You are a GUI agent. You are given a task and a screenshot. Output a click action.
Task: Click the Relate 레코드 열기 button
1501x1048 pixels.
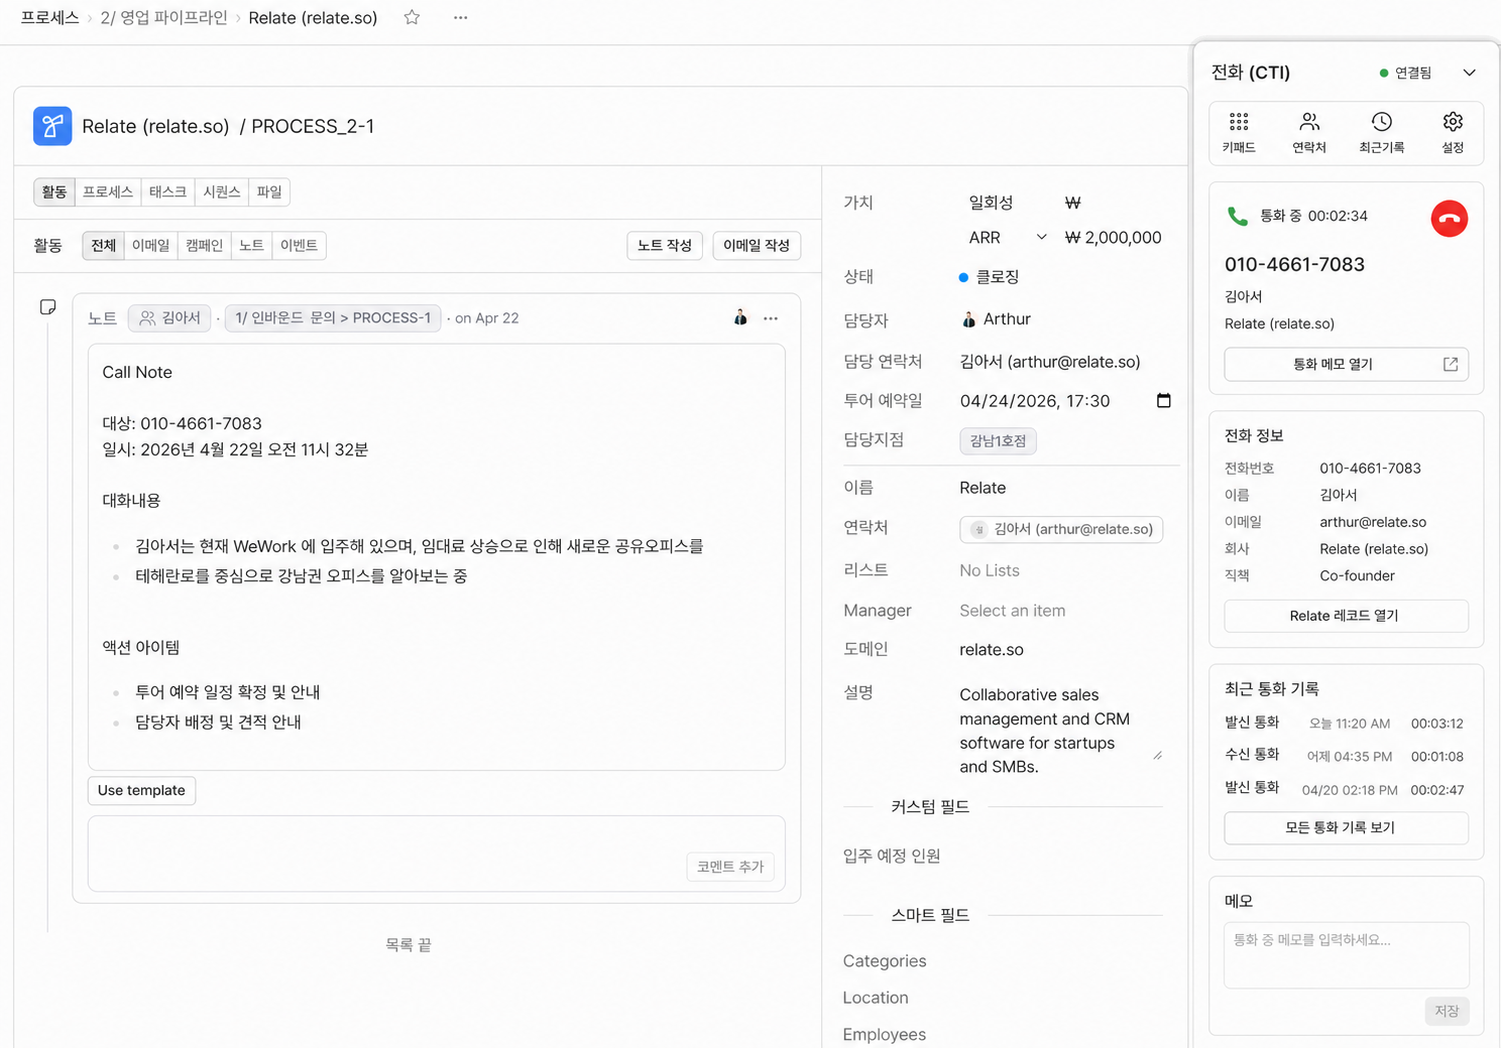point(1346,616)
